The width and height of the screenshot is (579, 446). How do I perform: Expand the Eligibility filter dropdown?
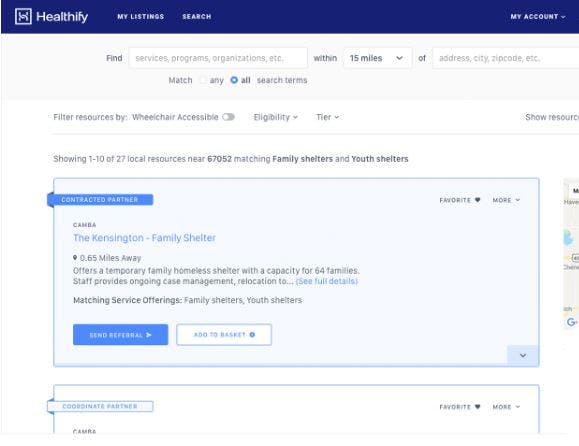tap(275, 117)
